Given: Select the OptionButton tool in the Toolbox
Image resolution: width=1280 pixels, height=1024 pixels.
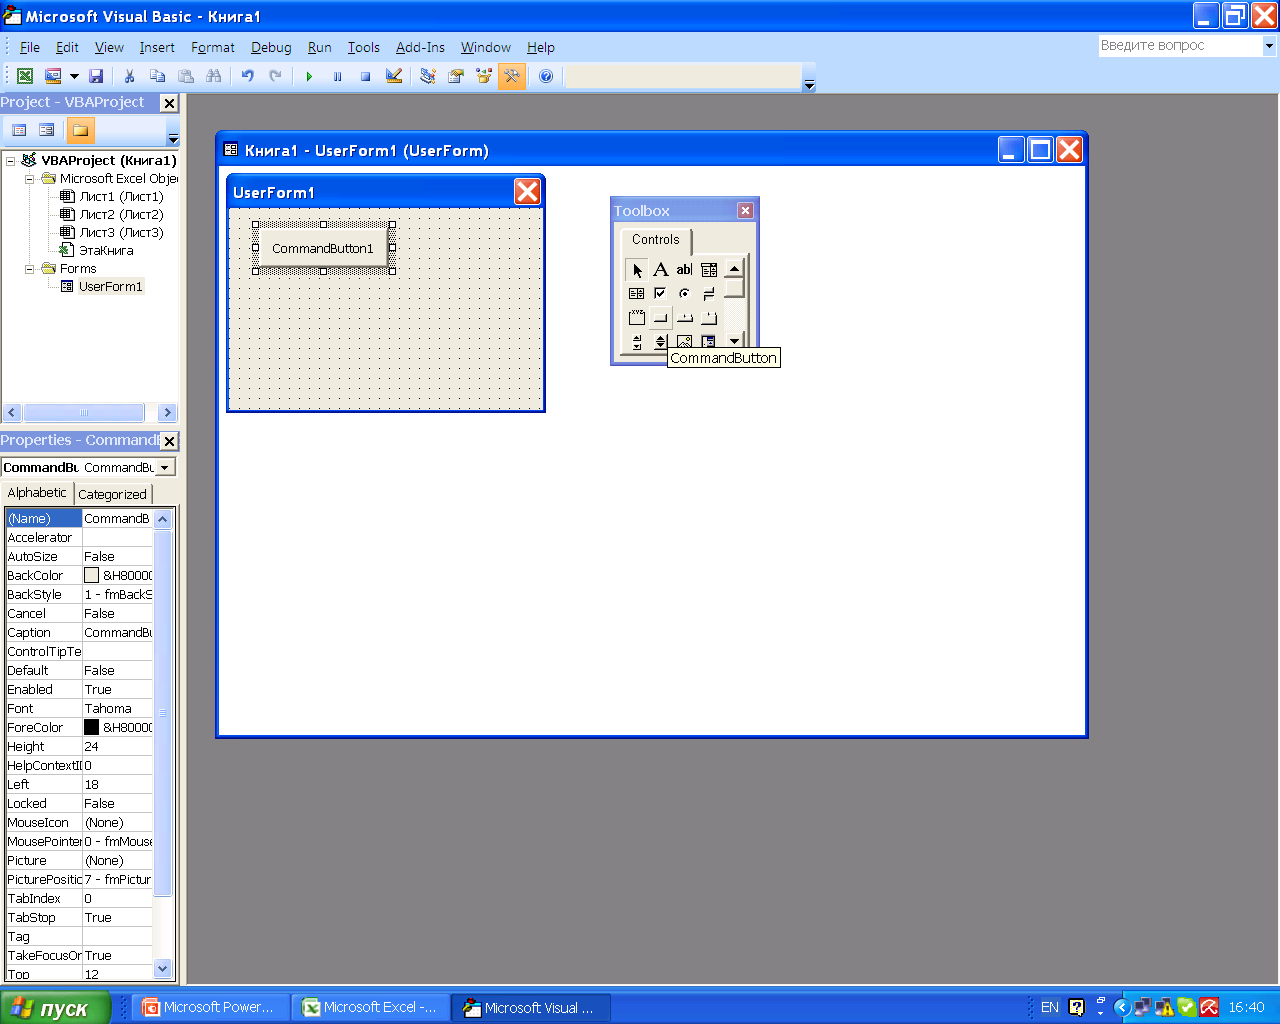Looking at the screenshot, I should [x=684, y=294].
